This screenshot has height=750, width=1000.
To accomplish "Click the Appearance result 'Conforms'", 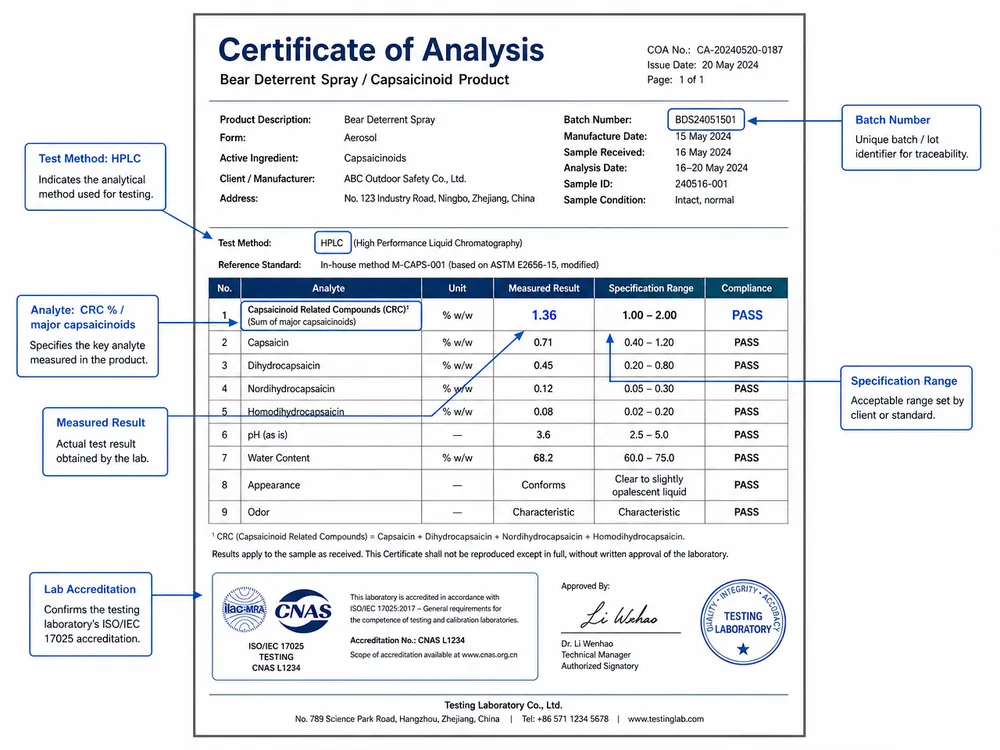I will 543,485.
